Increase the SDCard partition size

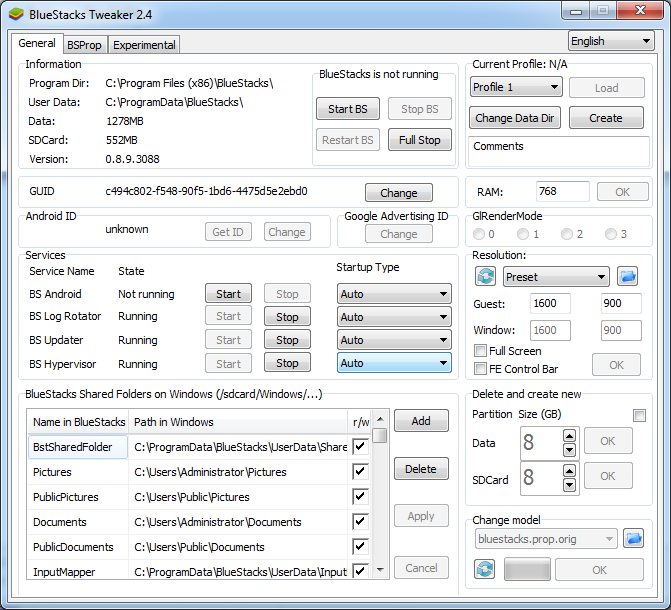click(x=569, y=471)
